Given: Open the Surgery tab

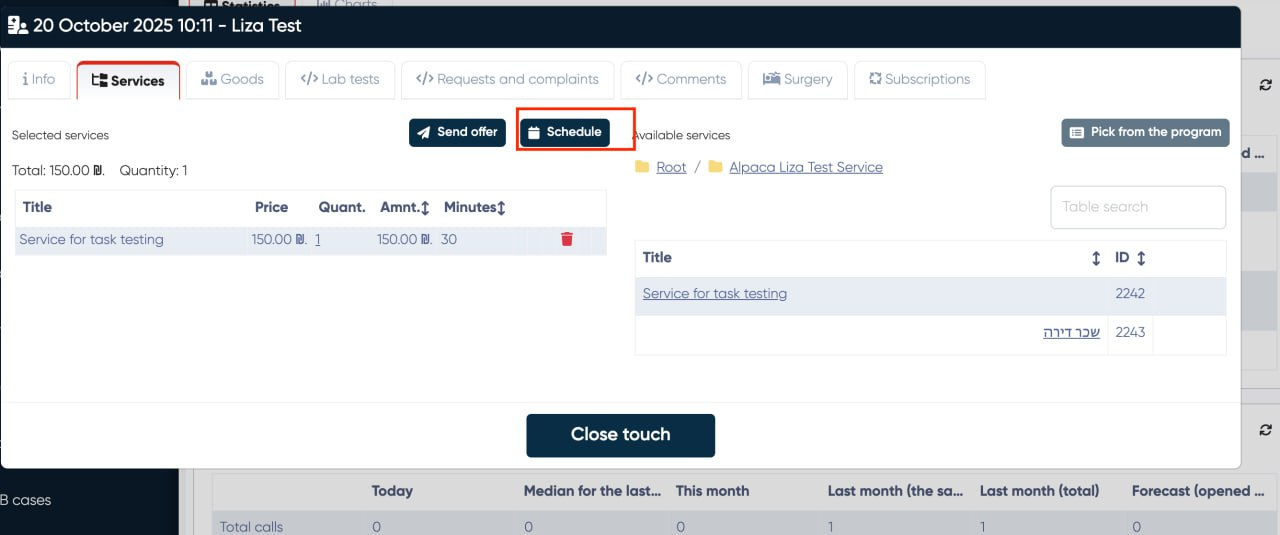Looking at the screenshot, I should 797,80.
